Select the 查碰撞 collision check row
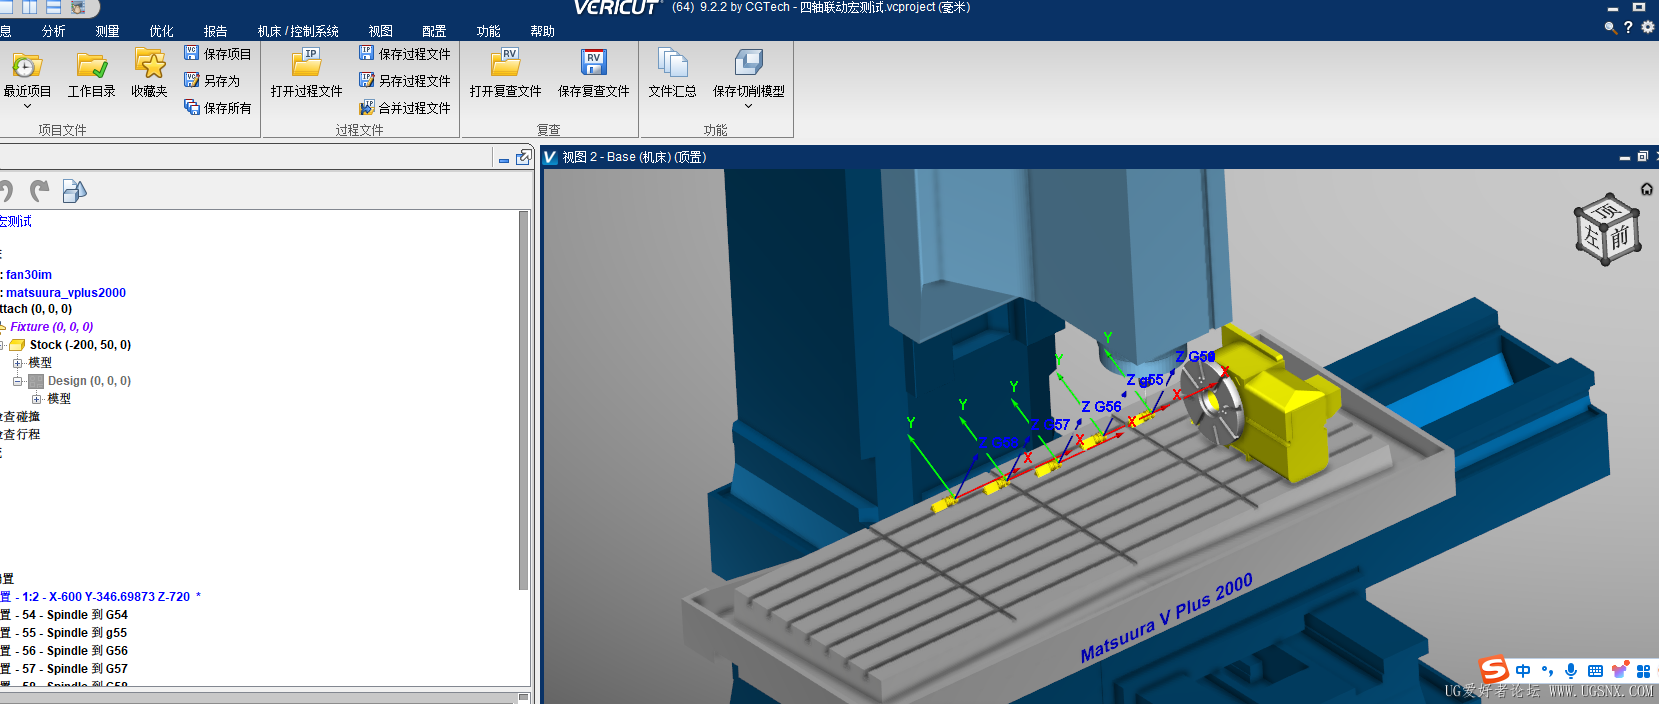 click(x=20, y=417)
